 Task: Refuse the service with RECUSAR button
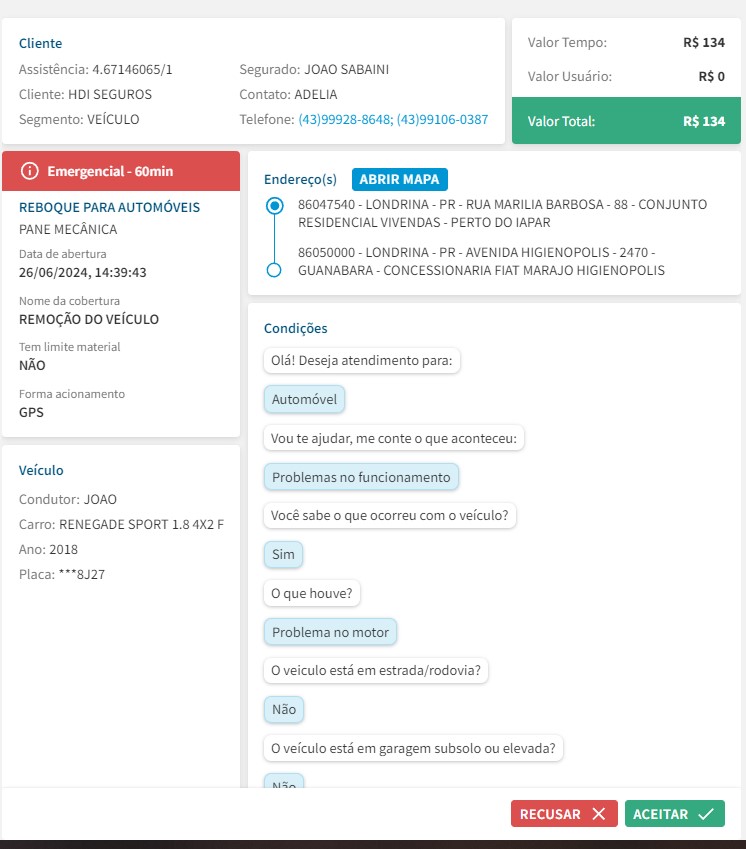click(x=564, y=814)
